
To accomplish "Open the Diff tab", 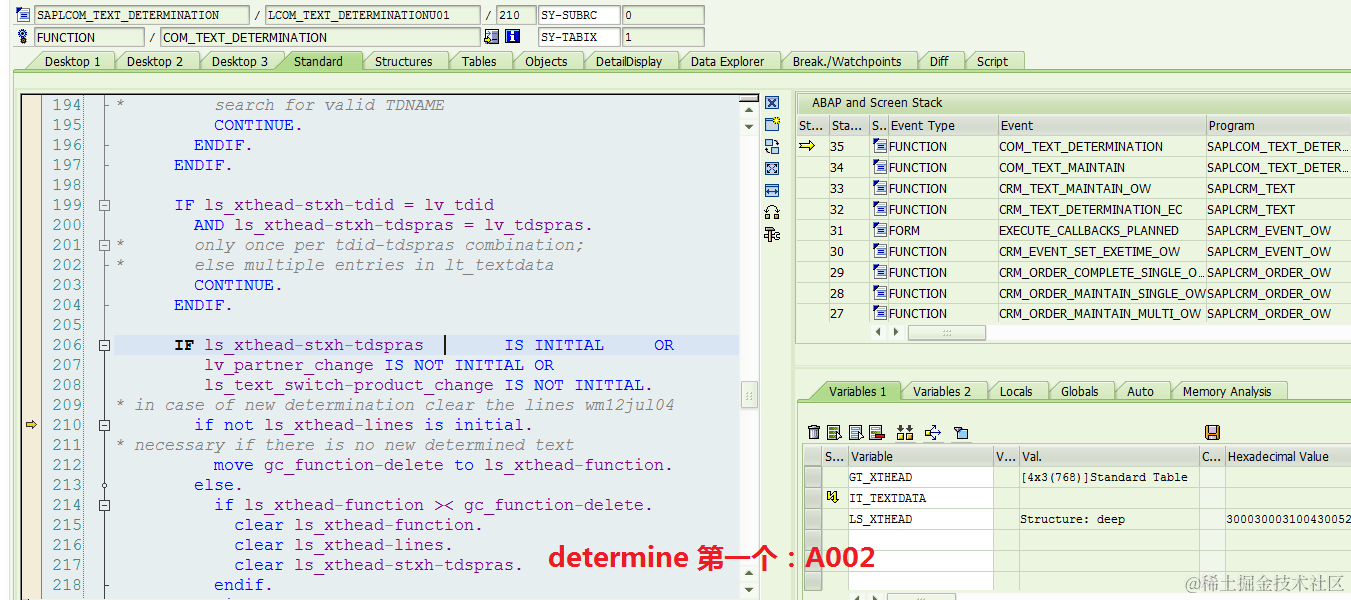I will (x=938, y=61).
